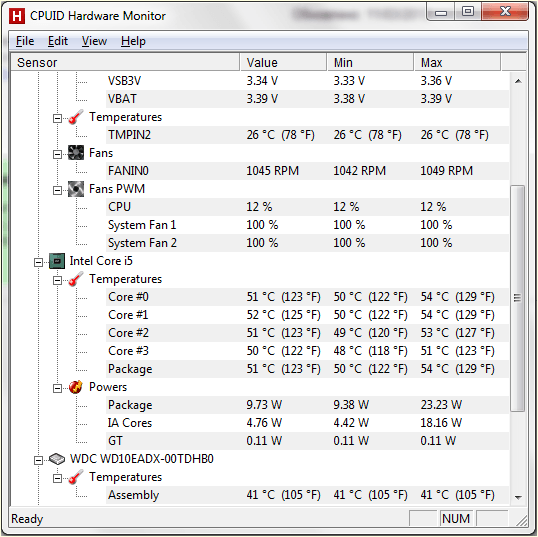
Task: Open the File menu
Action: [25, 41]
